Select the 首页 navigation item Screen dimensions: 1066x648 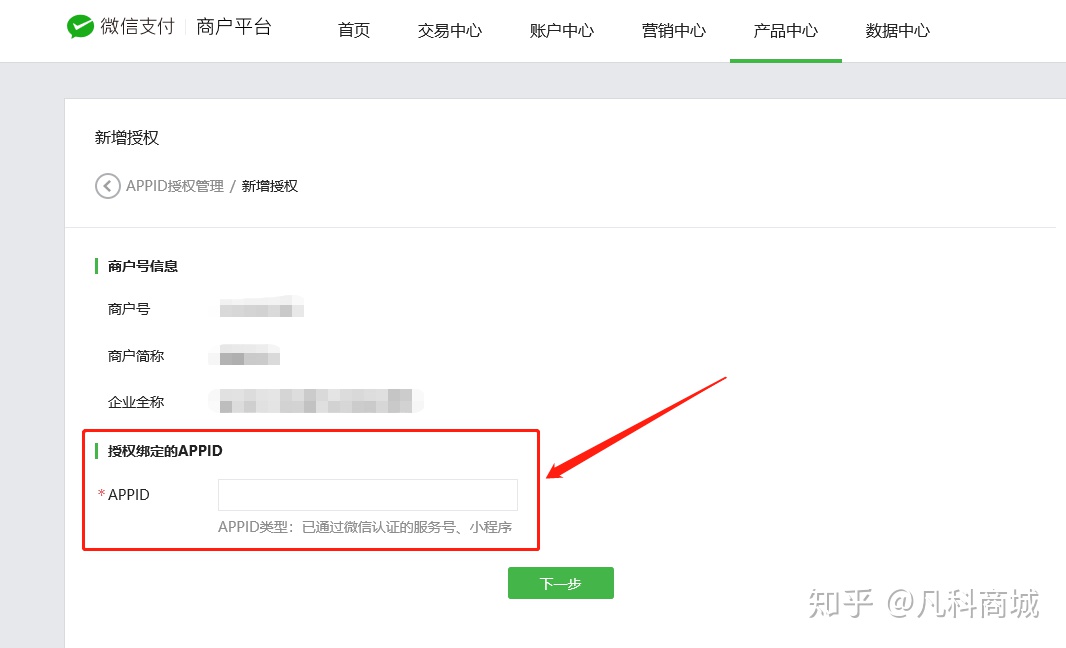(x=353, y=31)
